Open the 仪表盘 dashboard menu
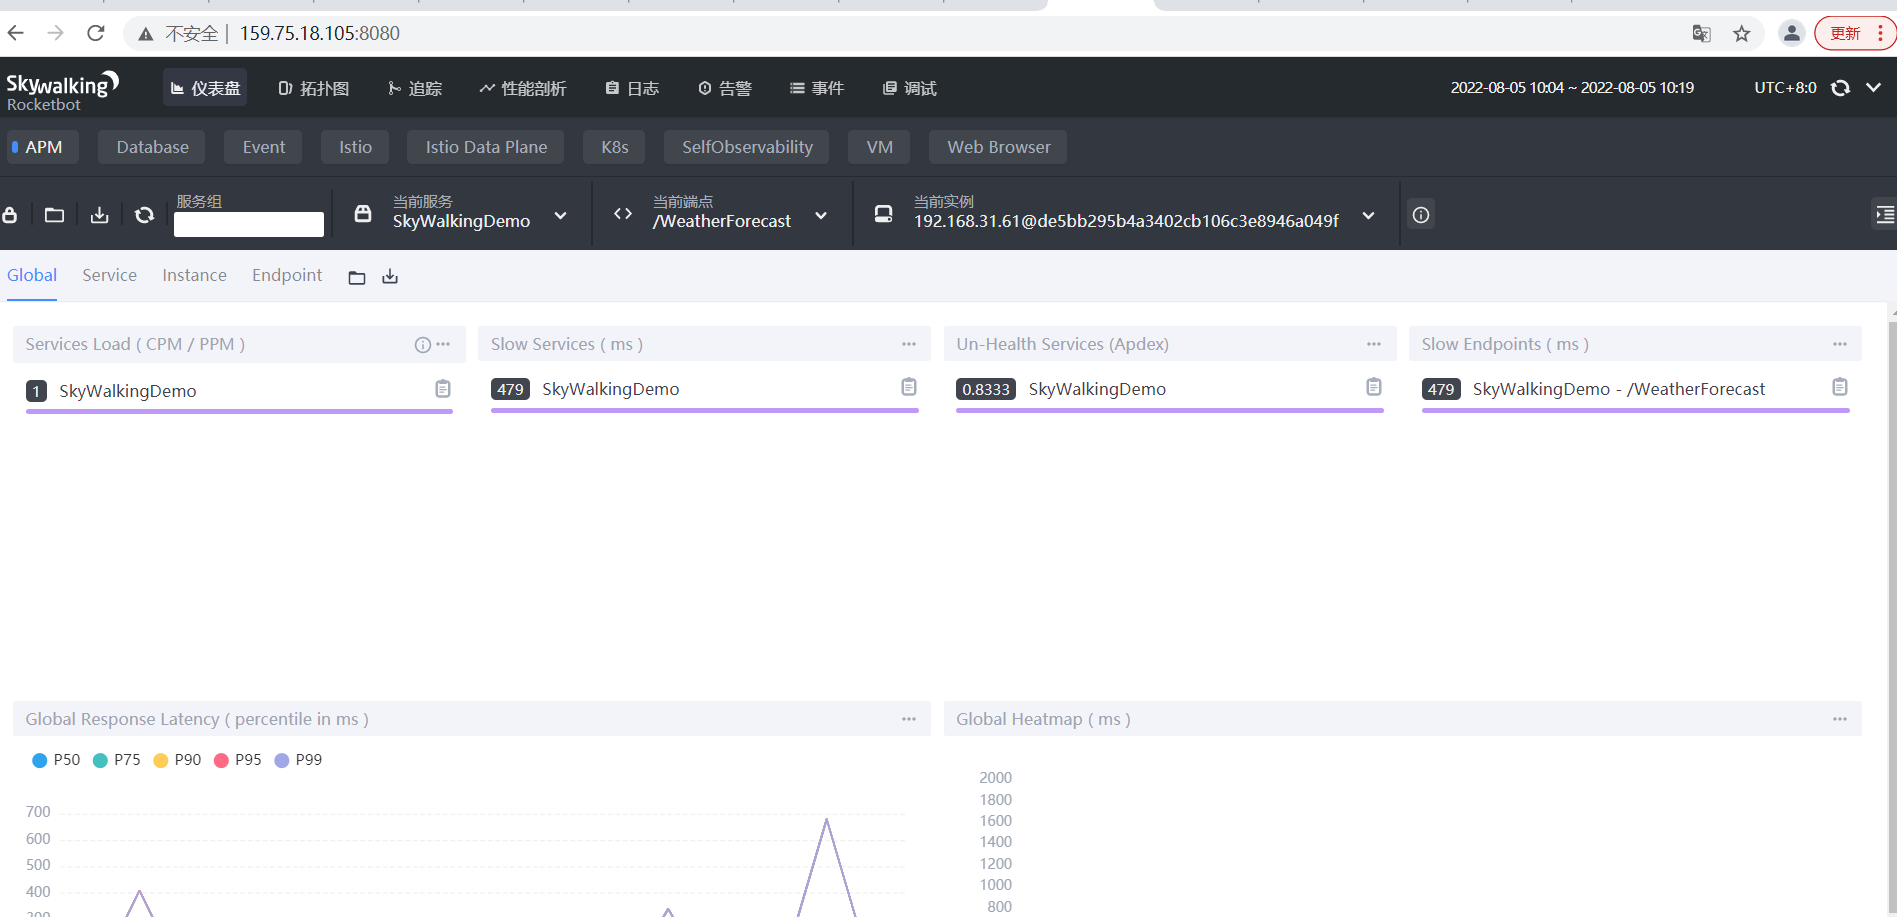Screen dimensions: 1897x917 click(x=205, y=88)
